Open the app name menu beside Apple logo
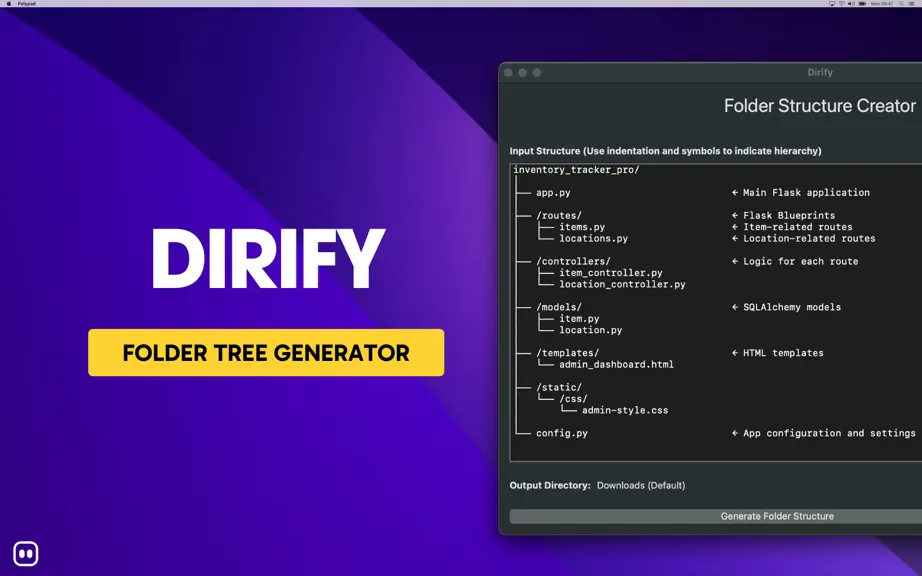 pos(26,4)
